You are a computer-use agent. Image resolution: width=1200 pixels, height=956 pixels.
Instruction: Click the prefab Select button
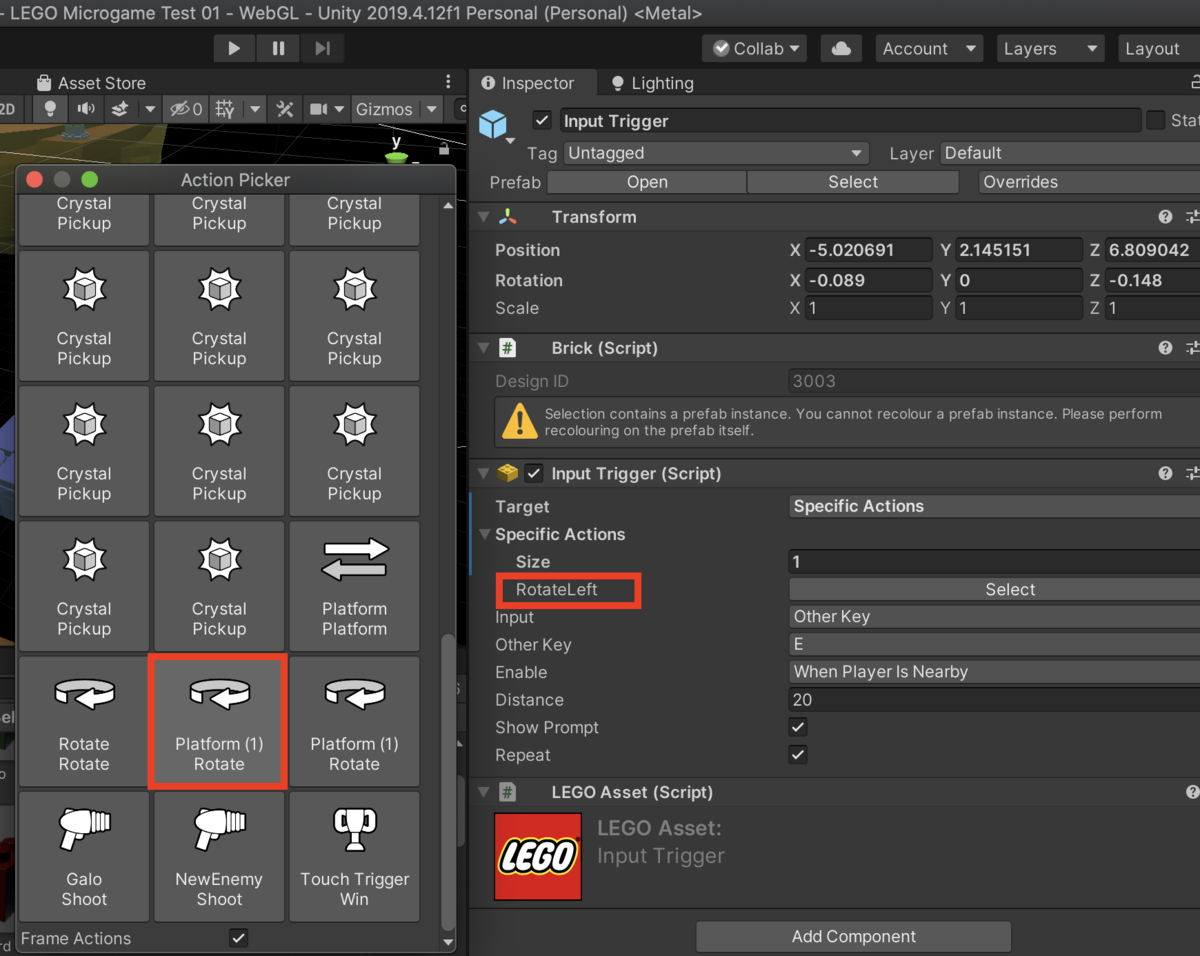(853, 182)
